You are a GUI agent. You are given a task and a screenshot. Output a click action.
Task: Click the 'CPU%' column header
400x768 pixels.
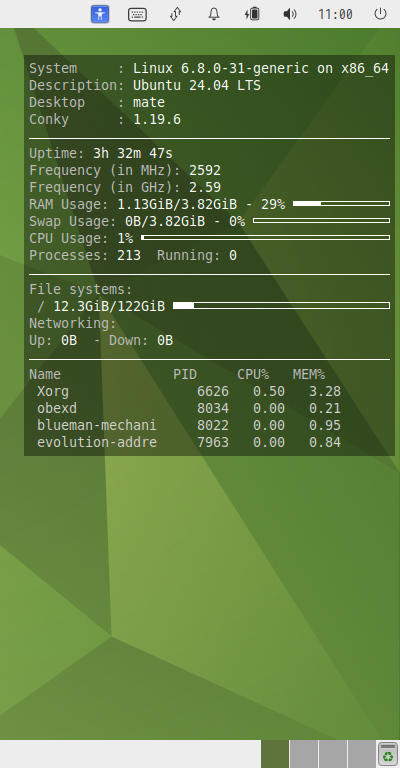coord(253,375)
